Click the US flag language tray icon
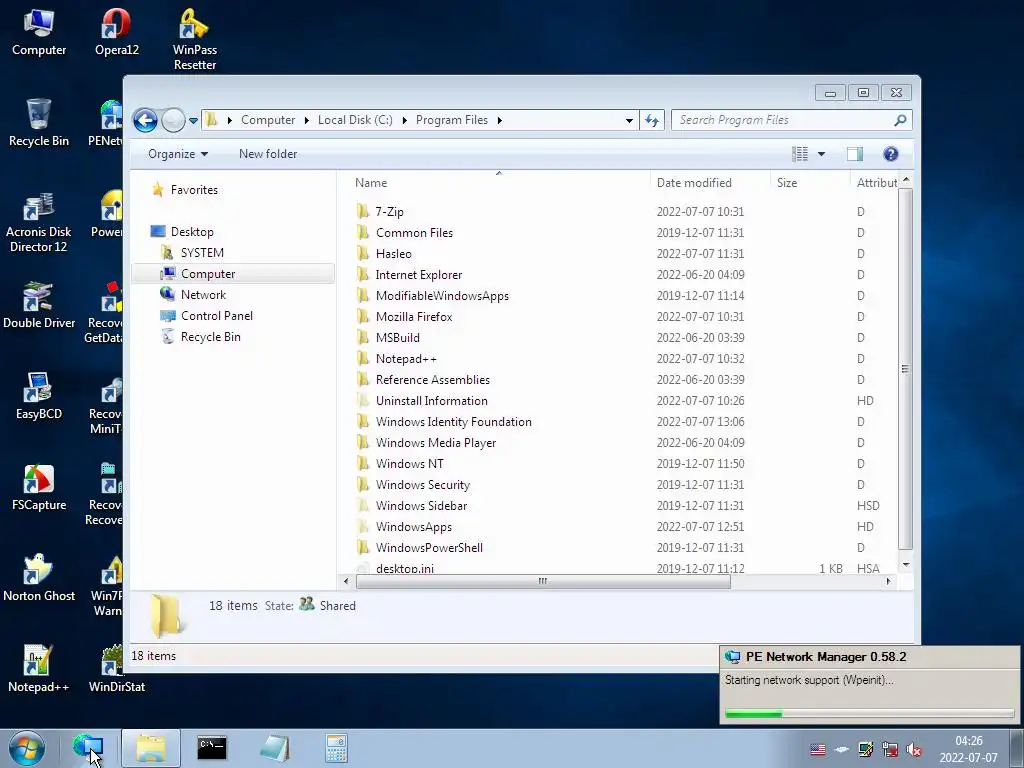The image size is (1024, 768). click(818, 750)
